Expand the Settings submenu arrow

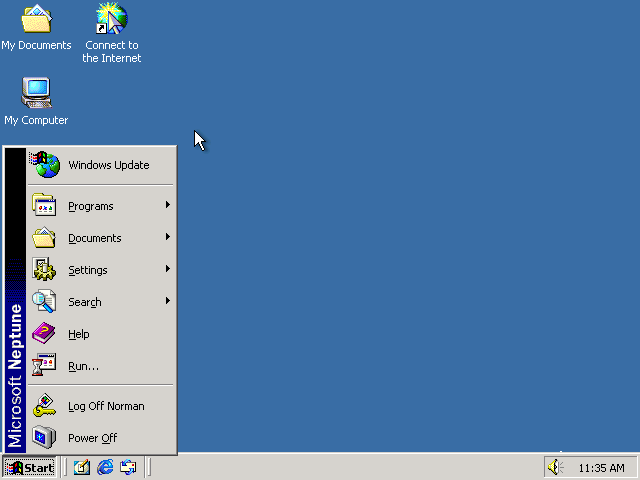tap(168, 270)
